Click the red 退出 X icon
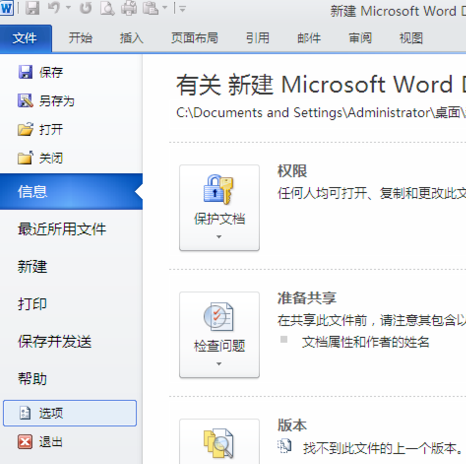Screen dimensions: 466x464 coord(25,442)
